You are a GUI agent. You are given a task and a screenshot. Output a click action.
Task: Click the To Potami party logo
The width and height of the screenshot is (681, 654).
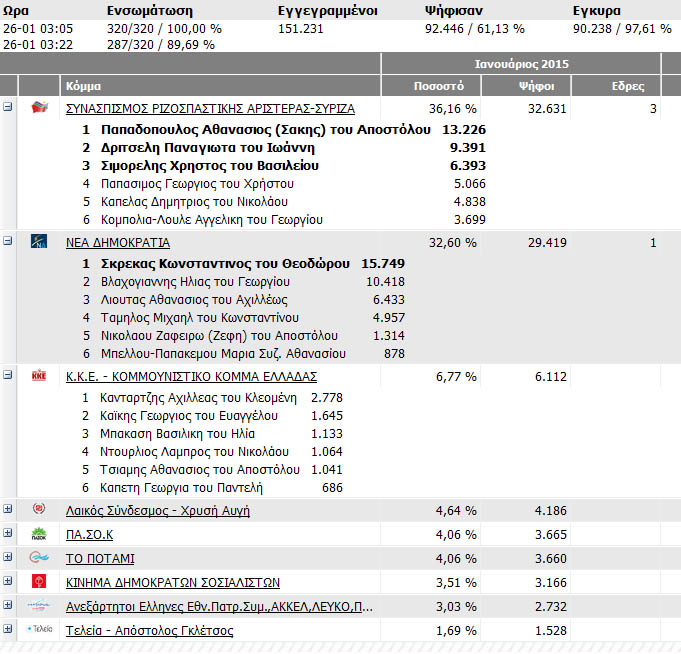point(40,558)
